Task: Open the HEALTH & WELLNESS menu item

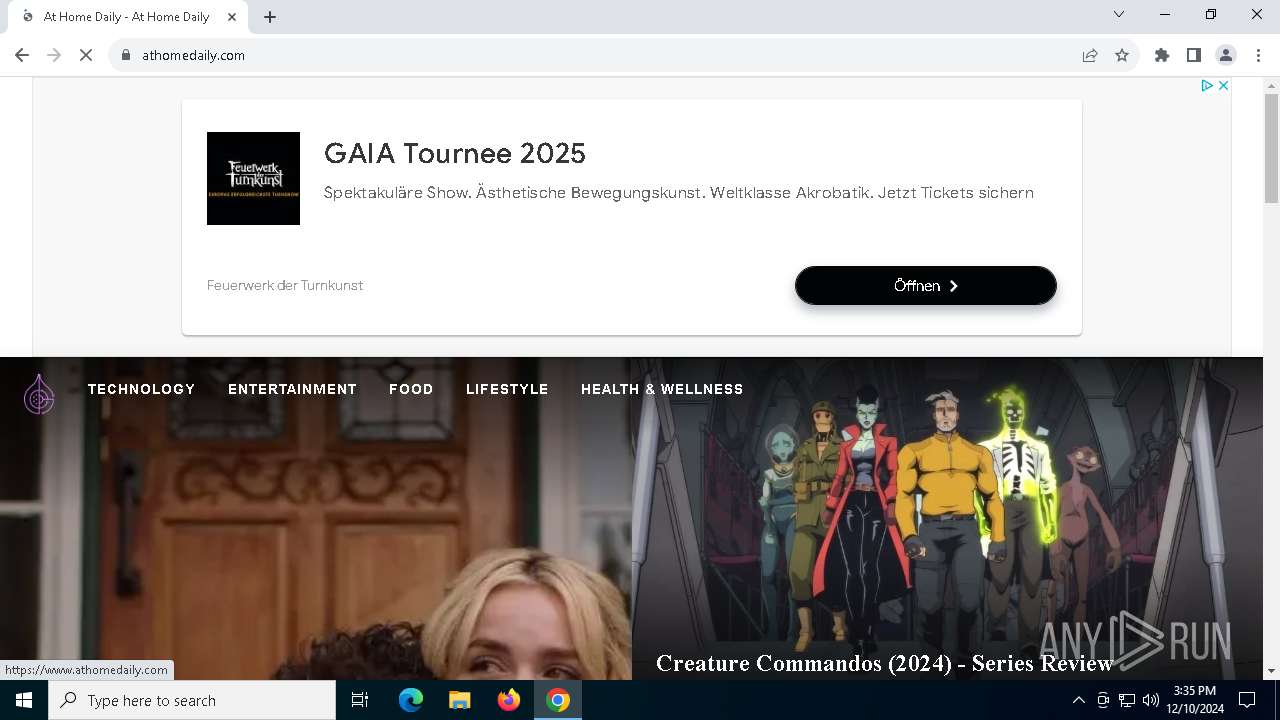Action: (x=662, y=389)
